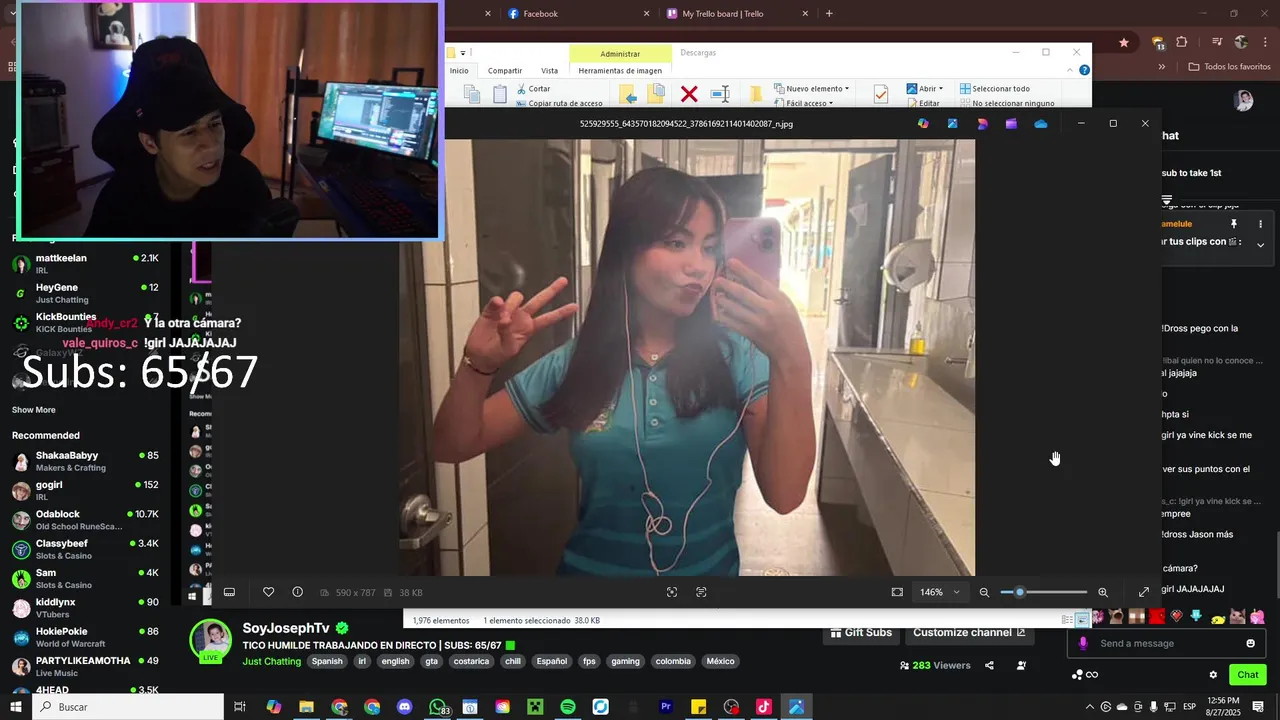Click the green Chat send button

[x=1247, y=674]
